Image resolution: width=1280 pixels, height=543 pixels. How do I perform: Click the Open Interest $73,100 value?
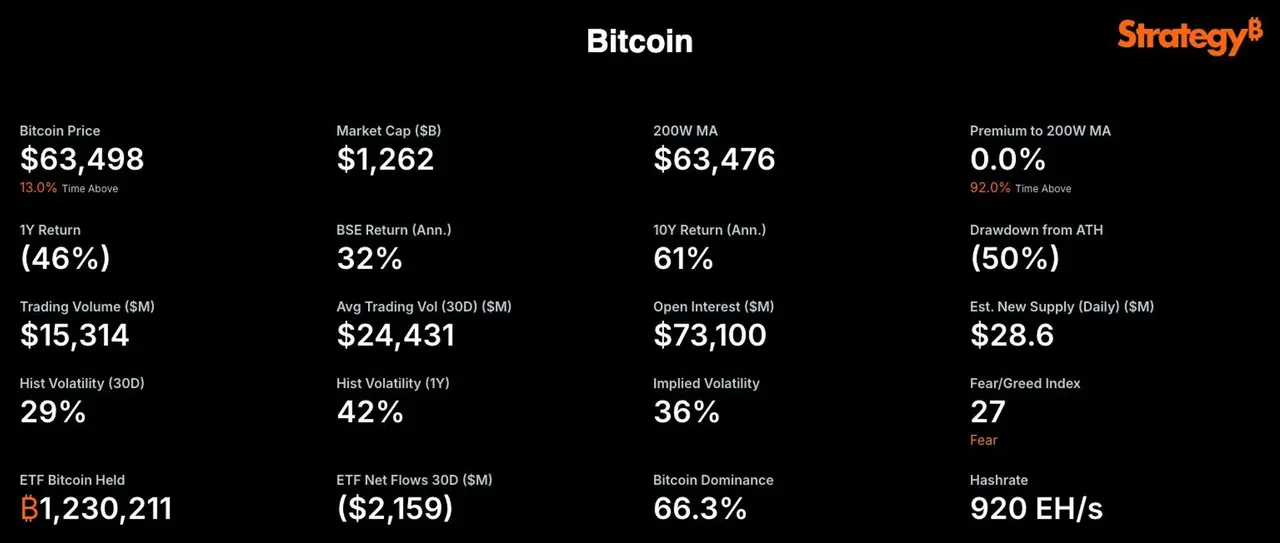pos(710,335)
